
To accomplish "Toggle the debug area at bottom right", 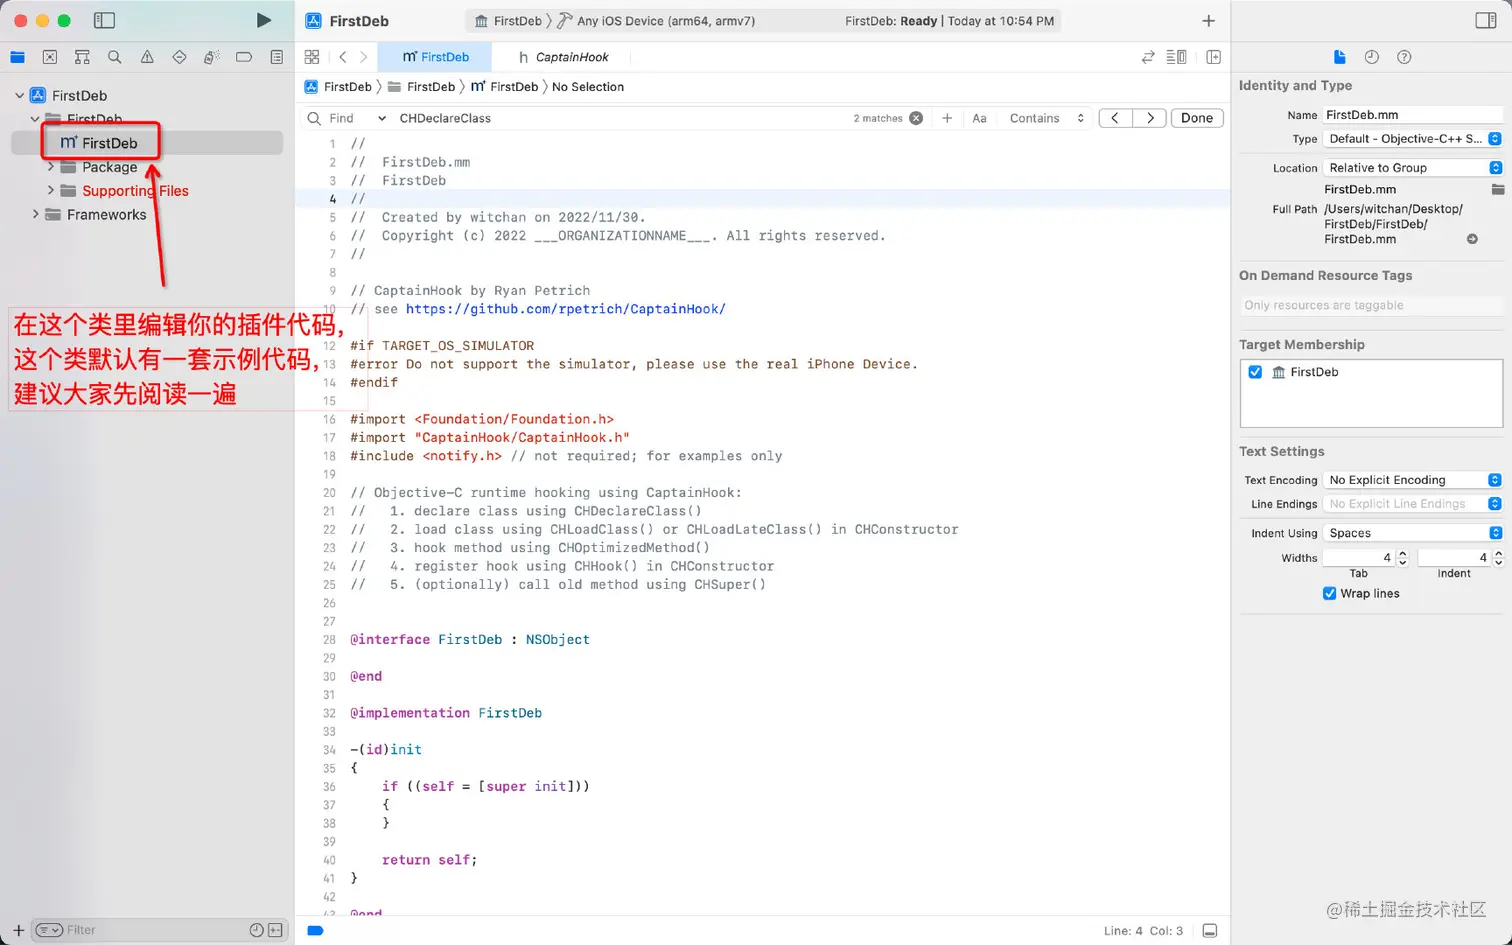I will pos(1210,930).
